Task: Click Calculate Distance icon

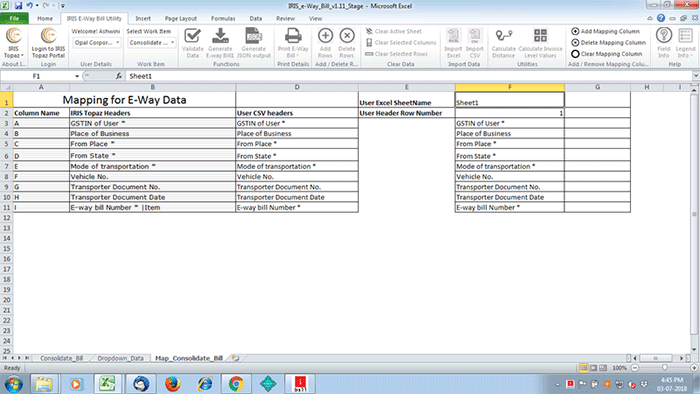Action: tap(504, 43)
